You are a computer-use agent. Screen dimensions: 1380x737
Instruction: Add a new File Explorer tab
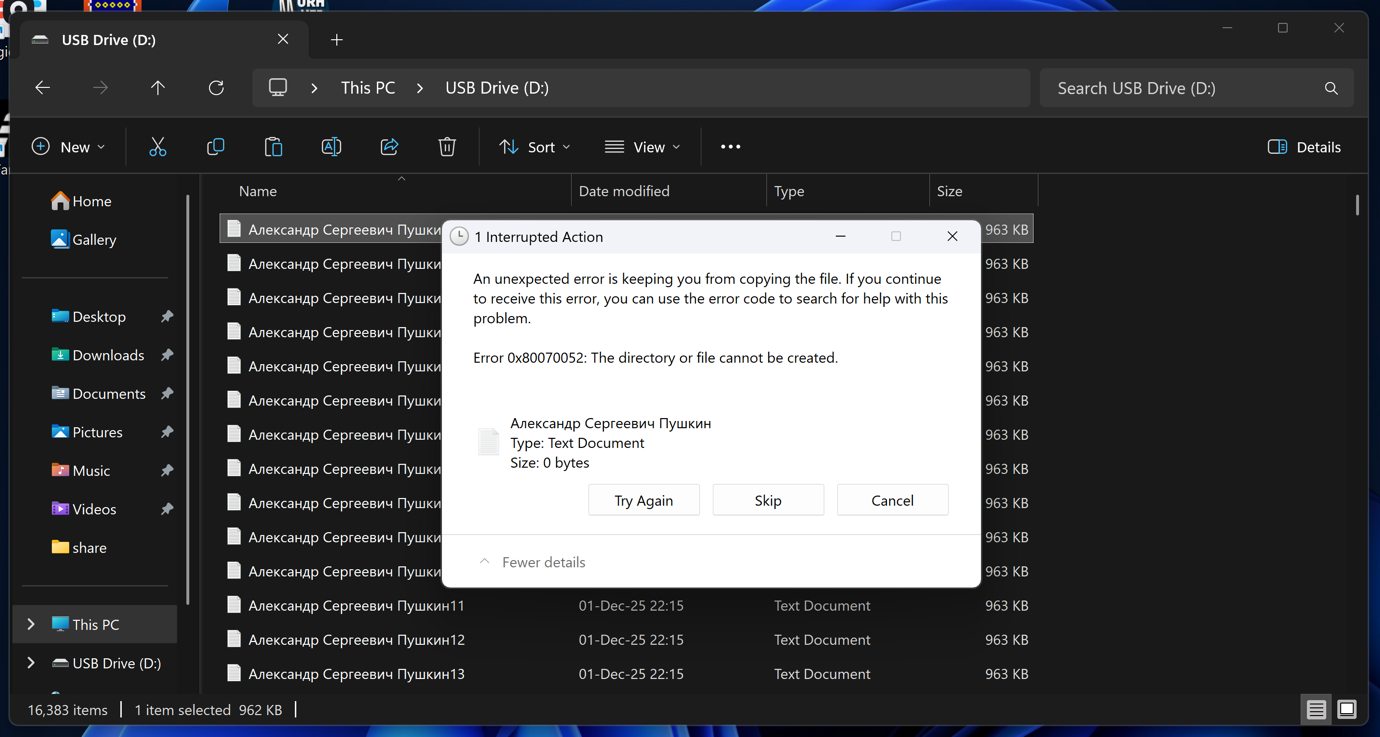pyautogui.click(x=337, y=40)
